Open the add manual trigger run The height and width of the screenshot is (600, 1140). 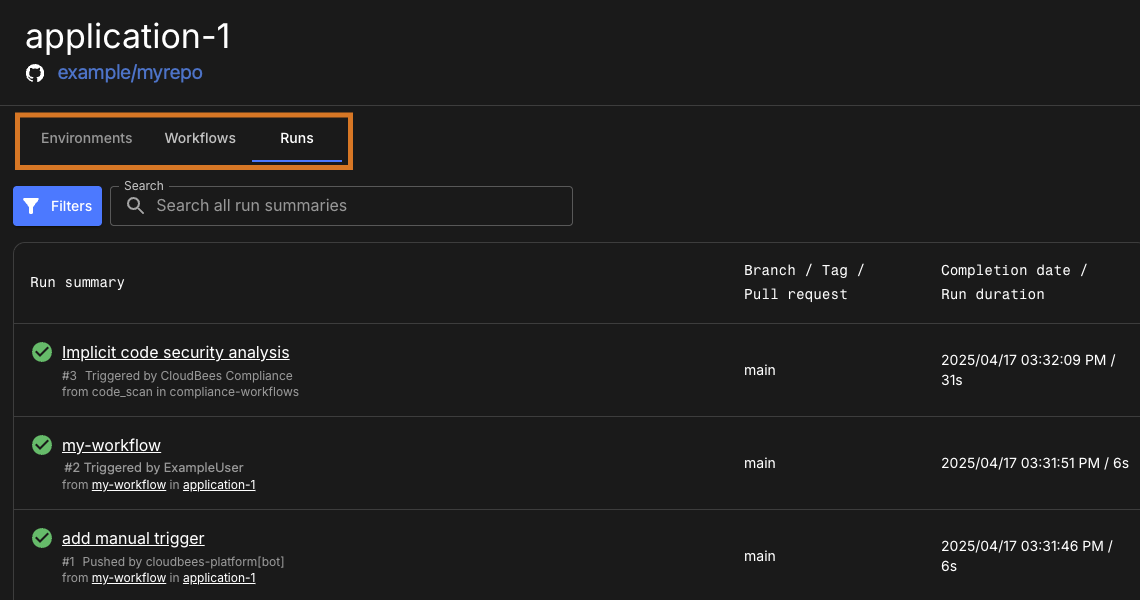[133, 538]
